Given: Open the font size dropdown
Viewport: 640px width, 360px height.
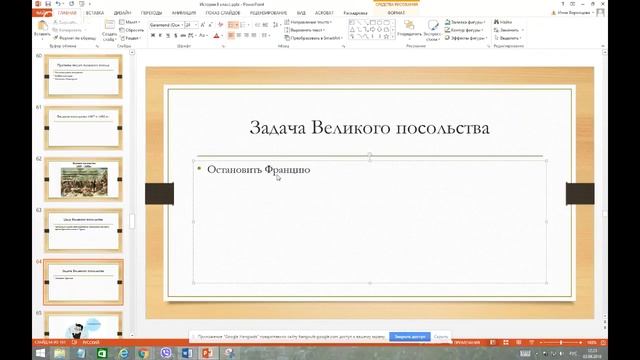Looking at the screenshot, I should point(196,25).
